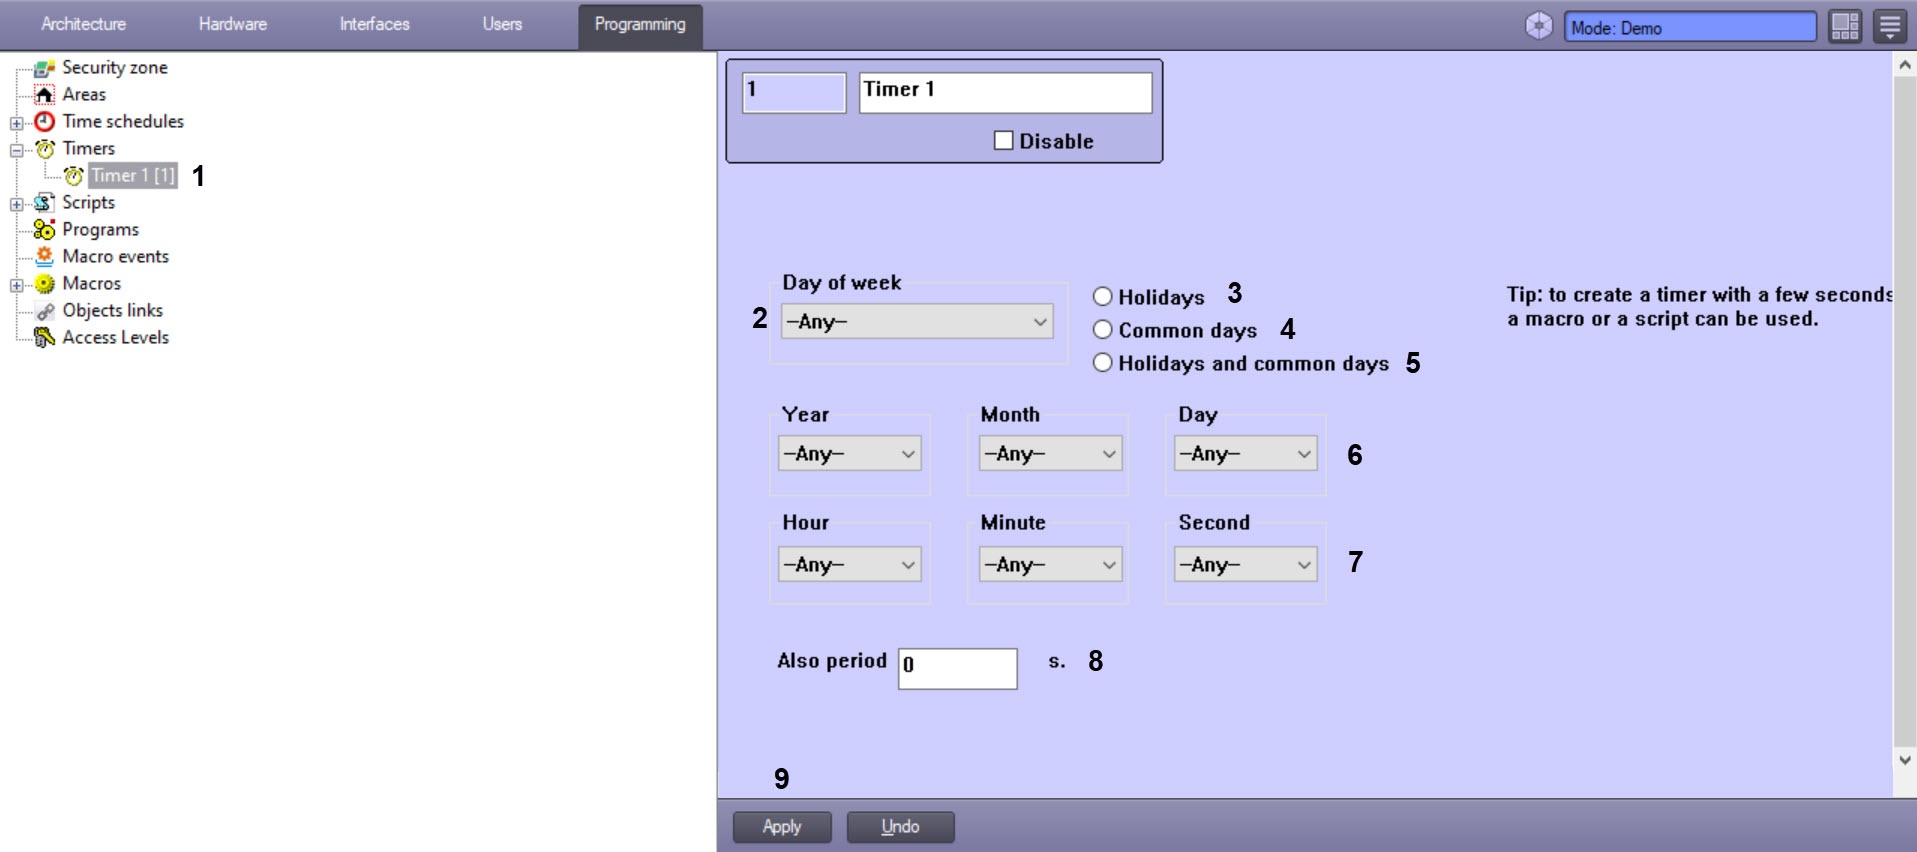Viewport: 1917px width, 852px height.
Task: Click the round icon beside Mode field
Action: (x=1539, y=26)
